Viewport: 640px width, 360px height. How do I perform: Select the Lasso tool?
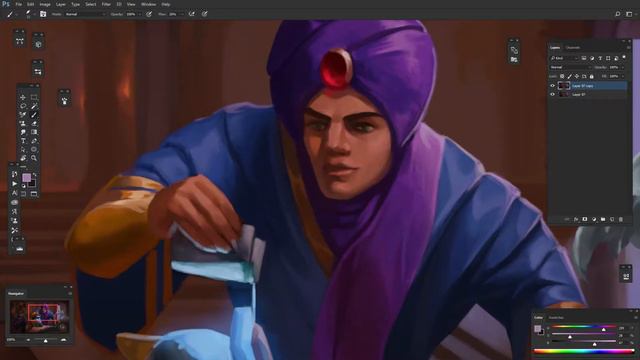point(23,106)
